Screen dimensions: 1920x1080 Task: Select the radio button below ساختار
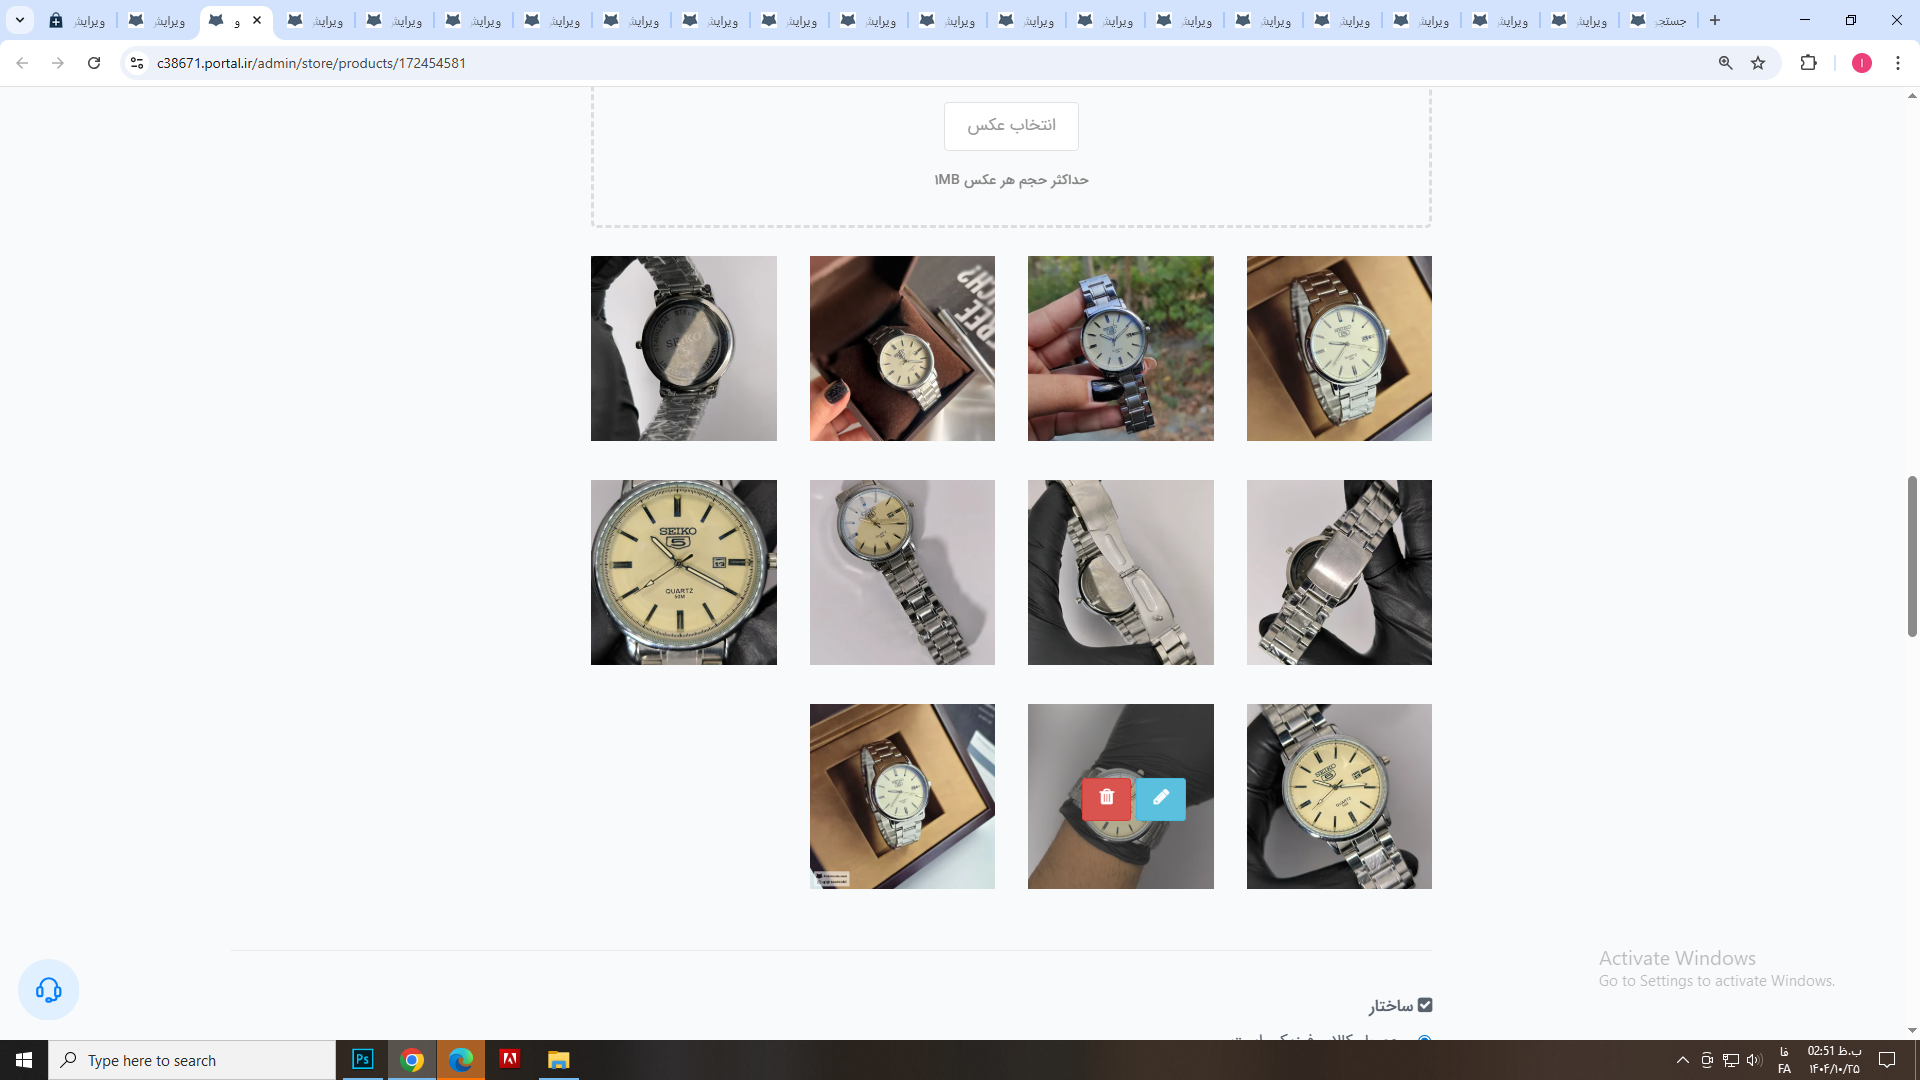tap(1424, 1039)
